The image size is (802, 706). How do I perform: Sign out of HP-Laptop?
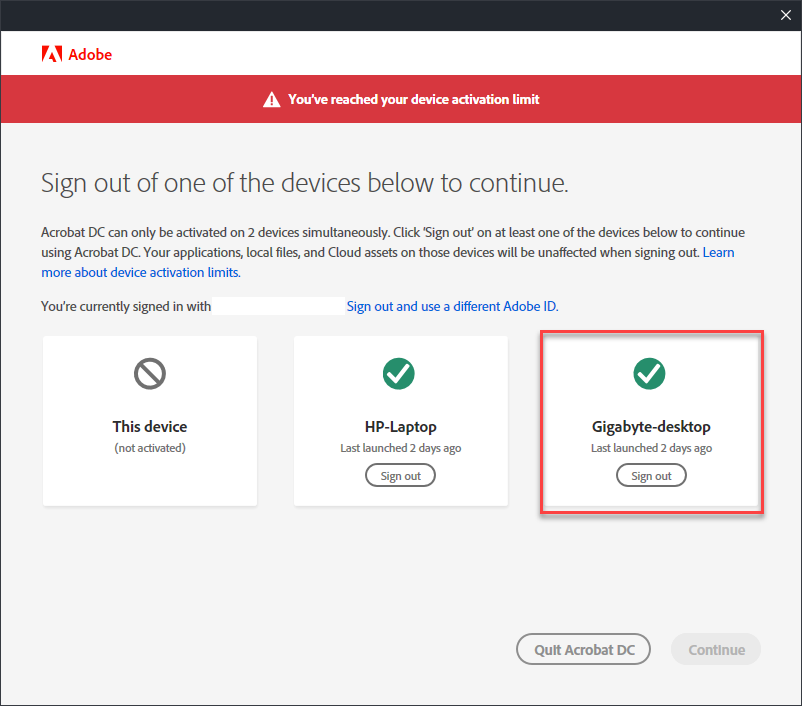pyautogui.click(x=400, y=475)
